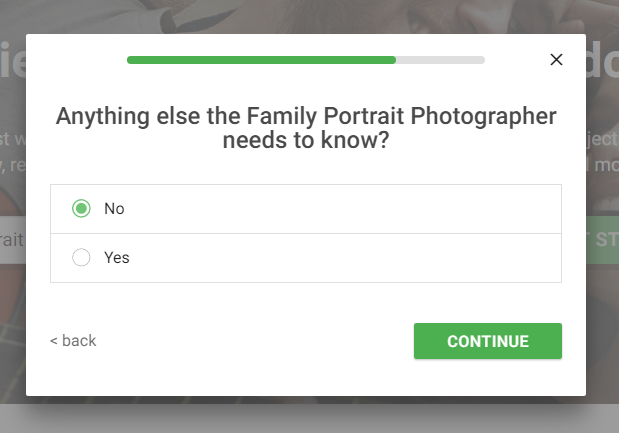
Task: Click the "<" chevron beside back
Action: (54, 341)
